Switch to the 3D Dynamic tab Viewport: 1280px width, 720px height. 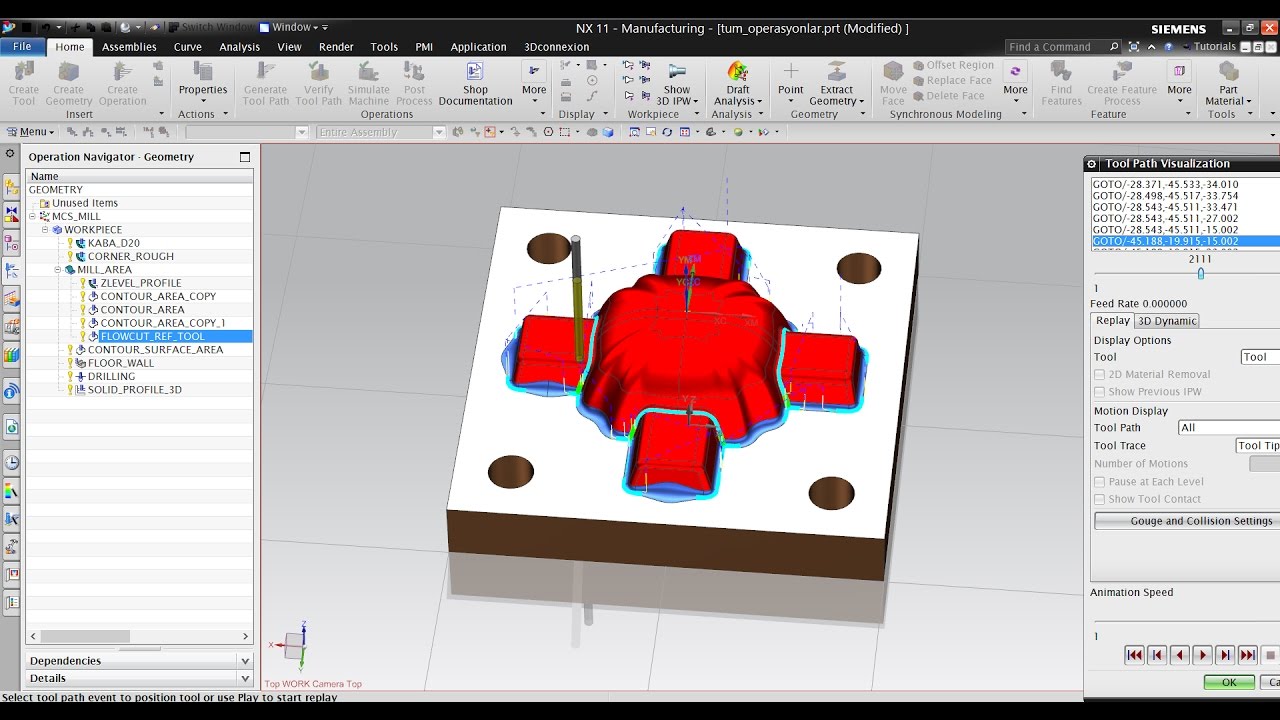(1167, 321)
